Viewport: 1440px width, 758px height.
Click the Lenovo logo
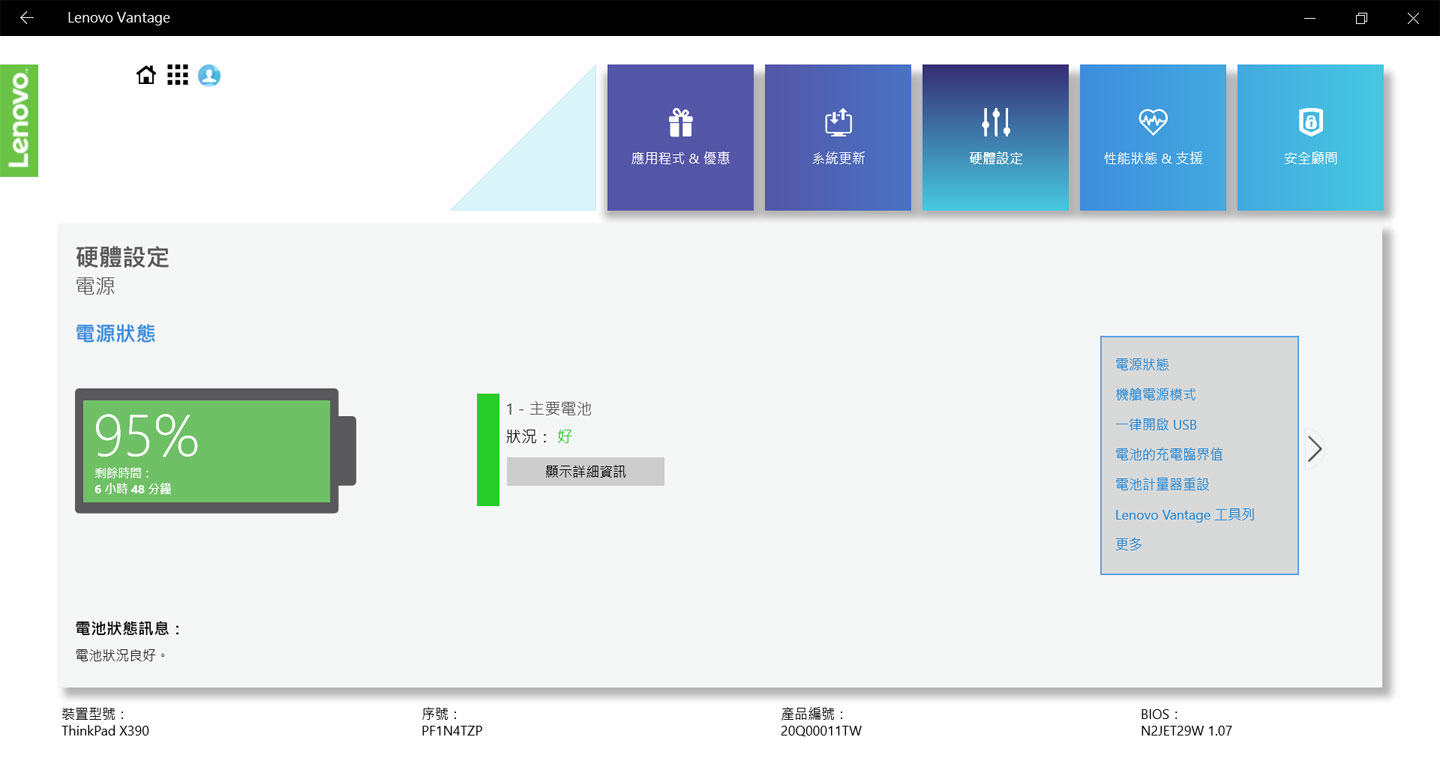pyautogui.click(x=19, y=121)
